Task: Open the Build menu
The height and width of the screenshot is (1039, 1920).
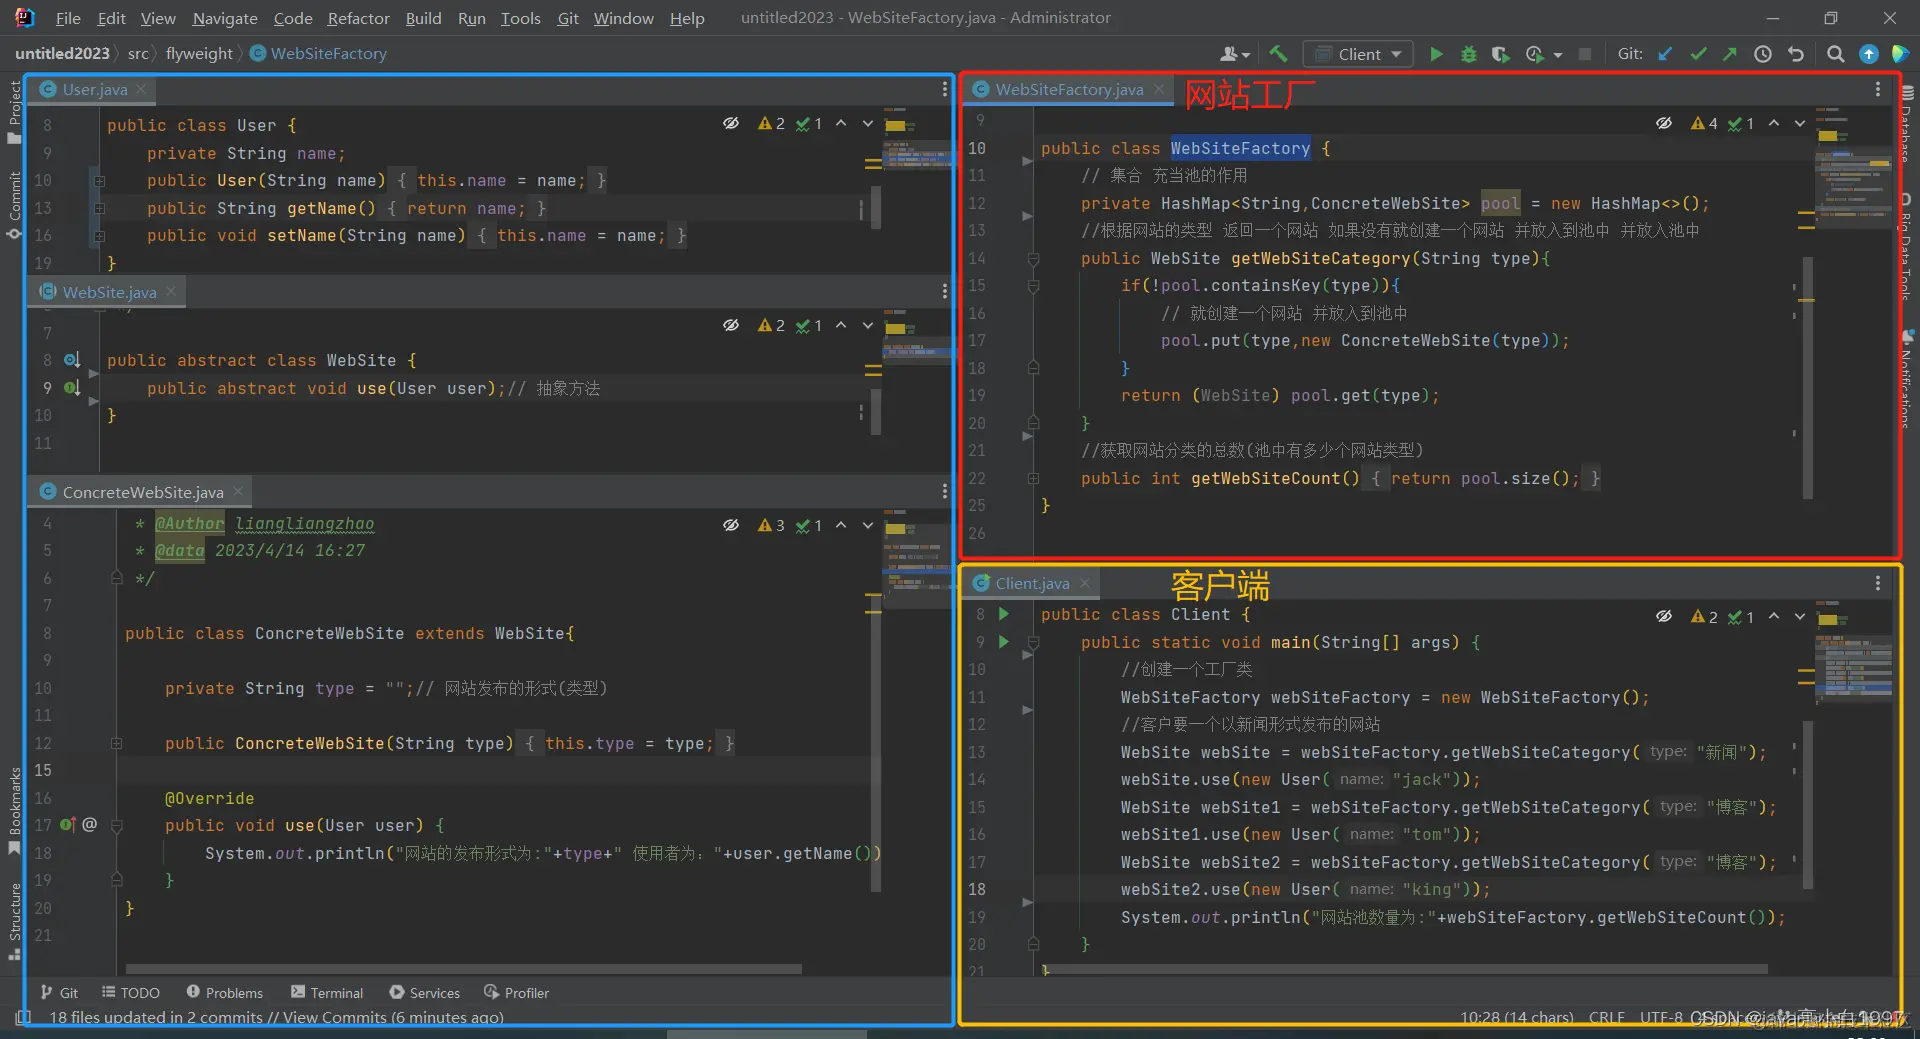Action: coord(423,18)
